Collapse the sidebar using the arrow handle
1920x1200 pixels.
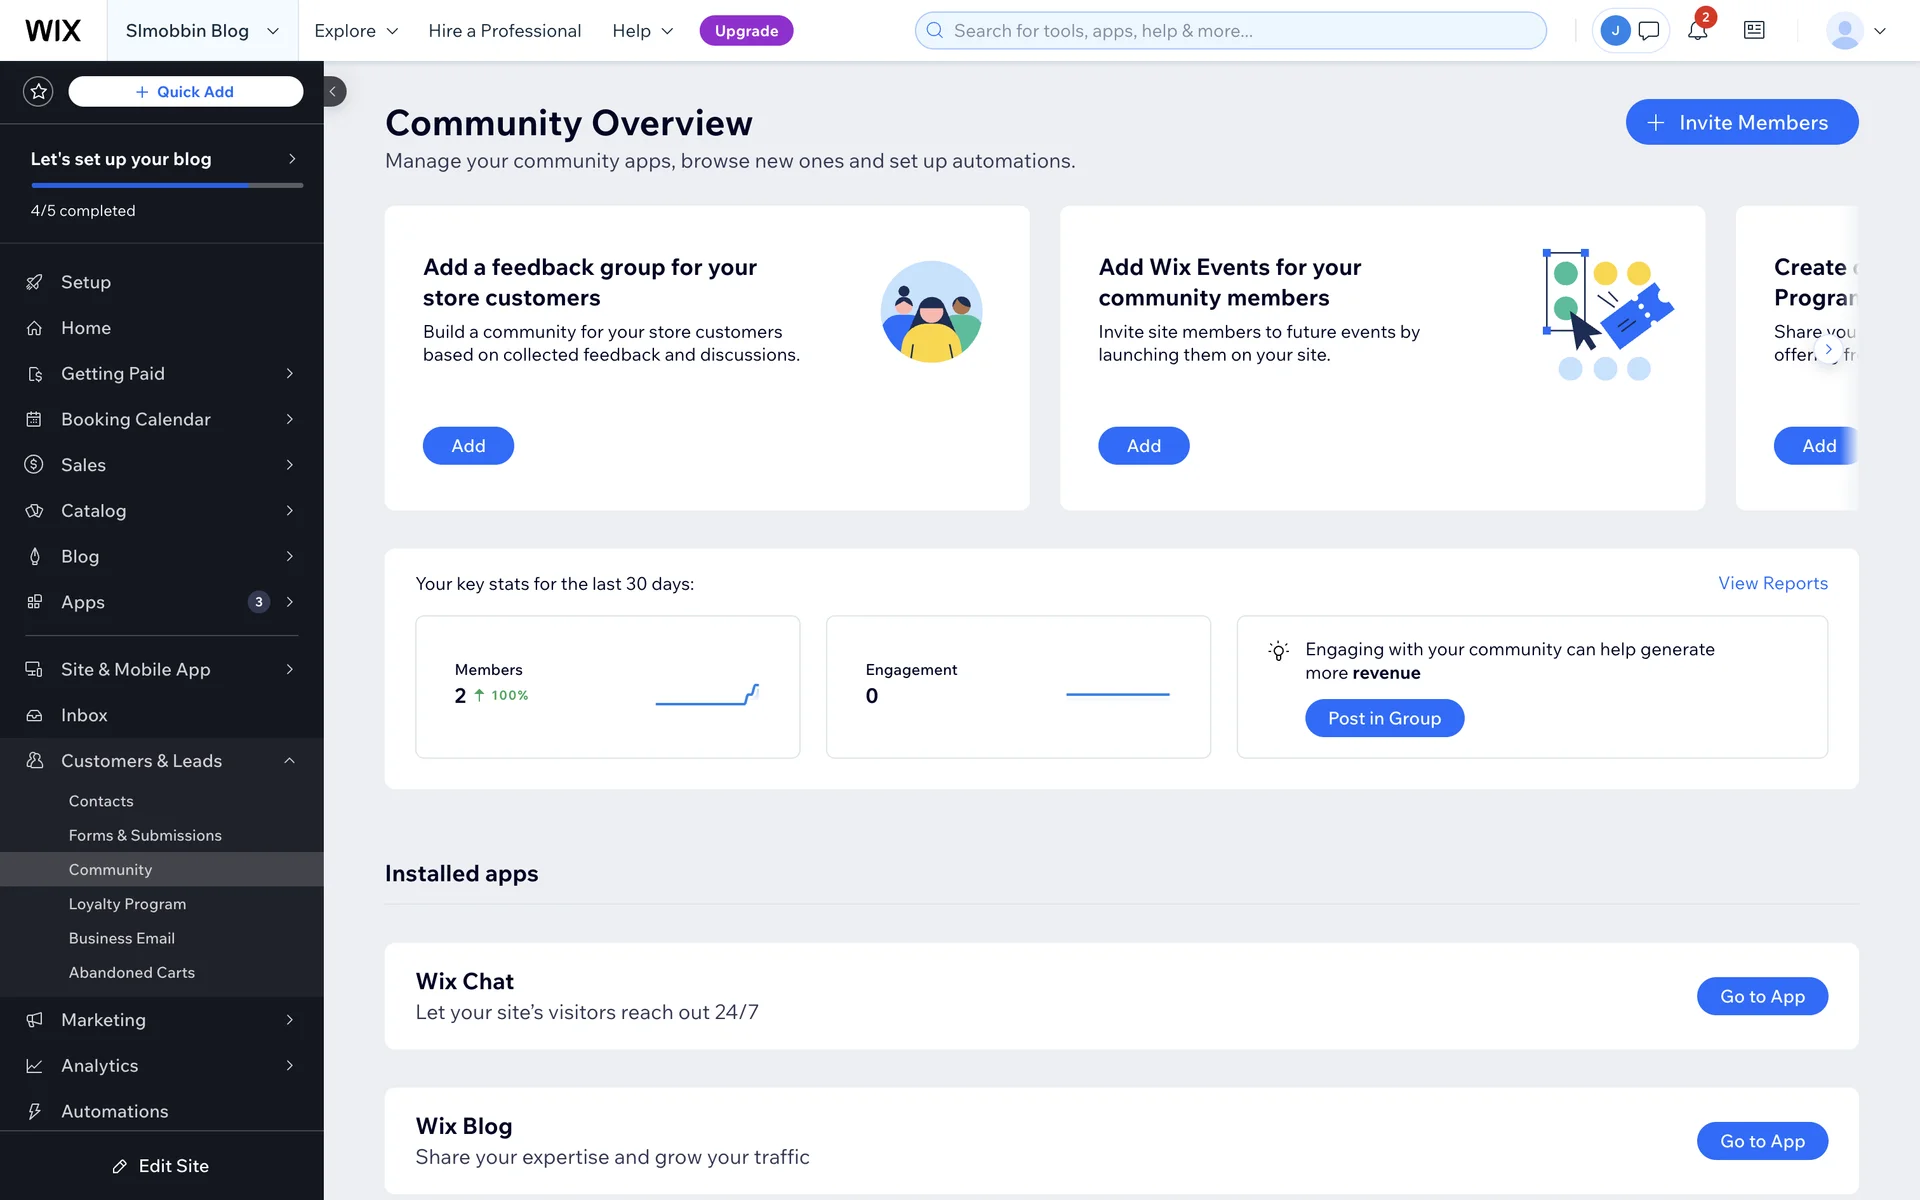(333, 92)
